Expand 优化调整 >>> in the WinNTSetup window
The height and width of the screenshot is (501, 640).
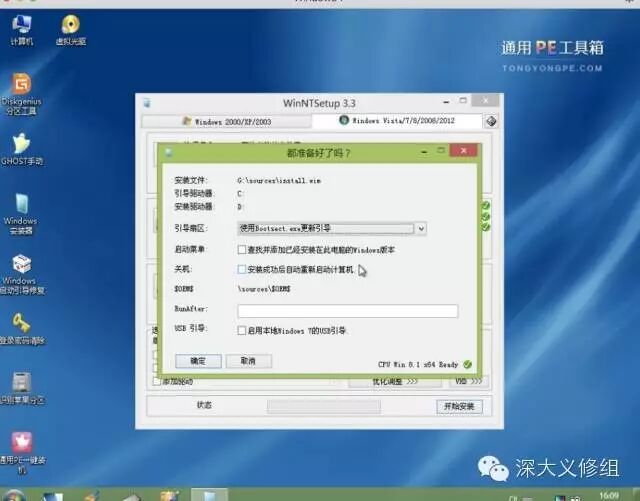[395, 381]
